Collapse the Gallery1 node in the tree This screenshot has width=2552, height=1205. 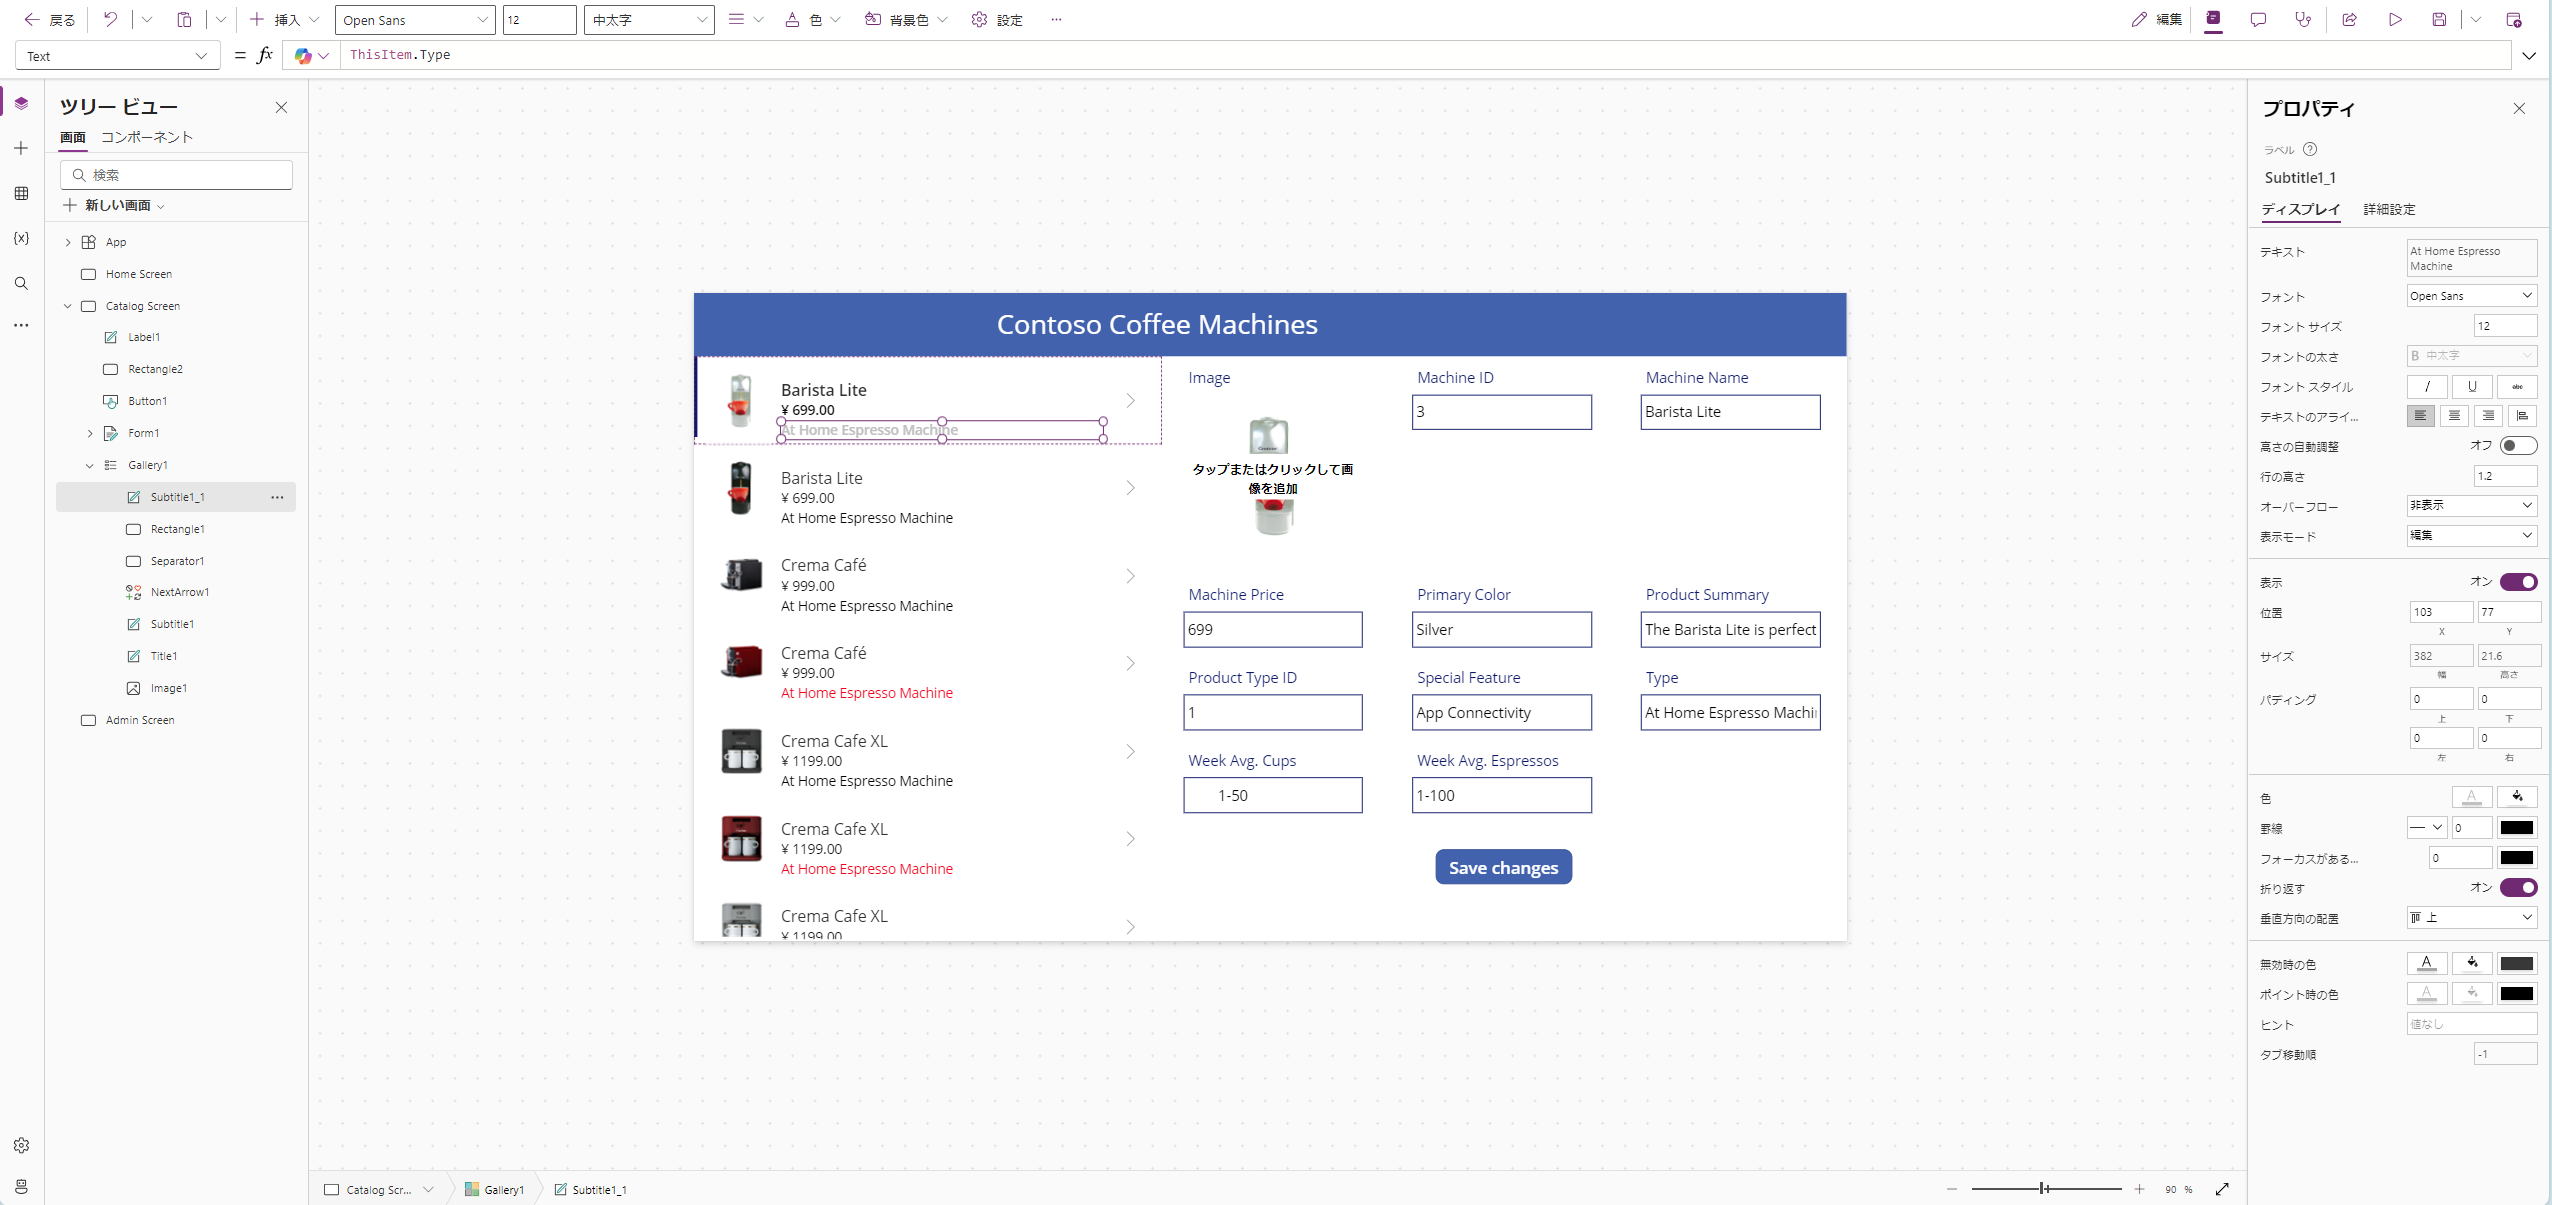90,465
